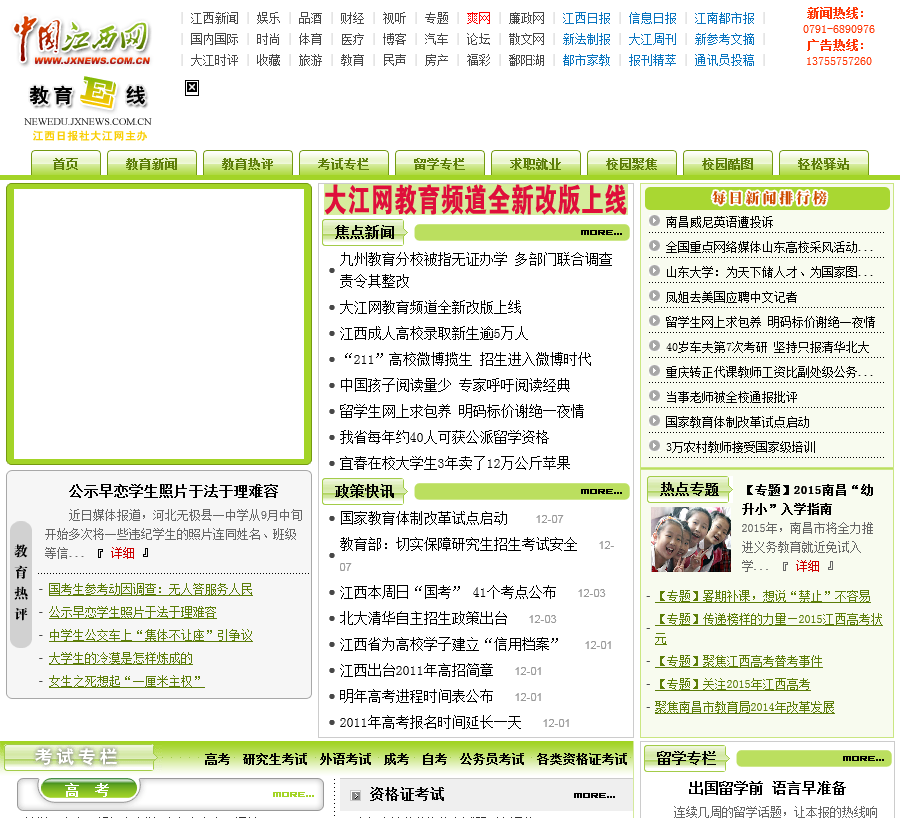
Task: Open 中学生公交车上集体不让座引争议 link
Action: click(x=150, y=635)
